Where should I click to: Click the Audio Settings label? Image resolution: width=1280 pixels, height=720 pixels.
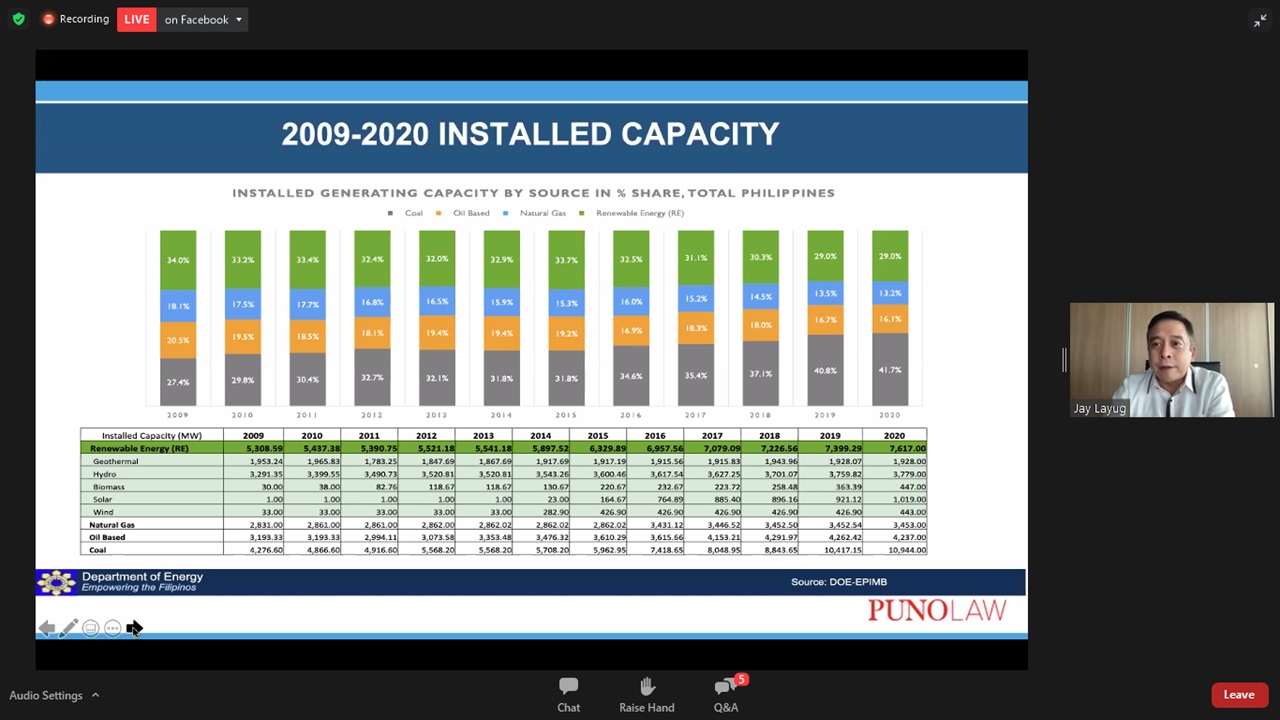[46, 695]
